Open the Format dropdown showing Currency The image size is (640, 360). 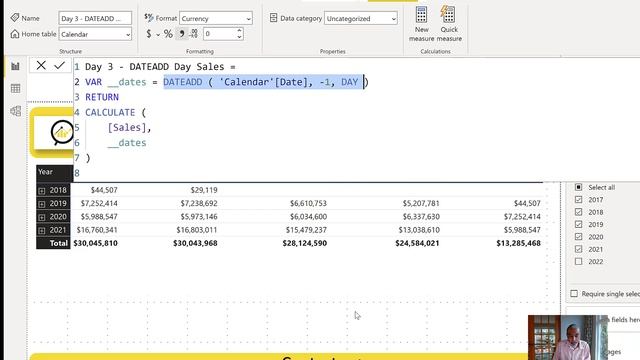216,18
